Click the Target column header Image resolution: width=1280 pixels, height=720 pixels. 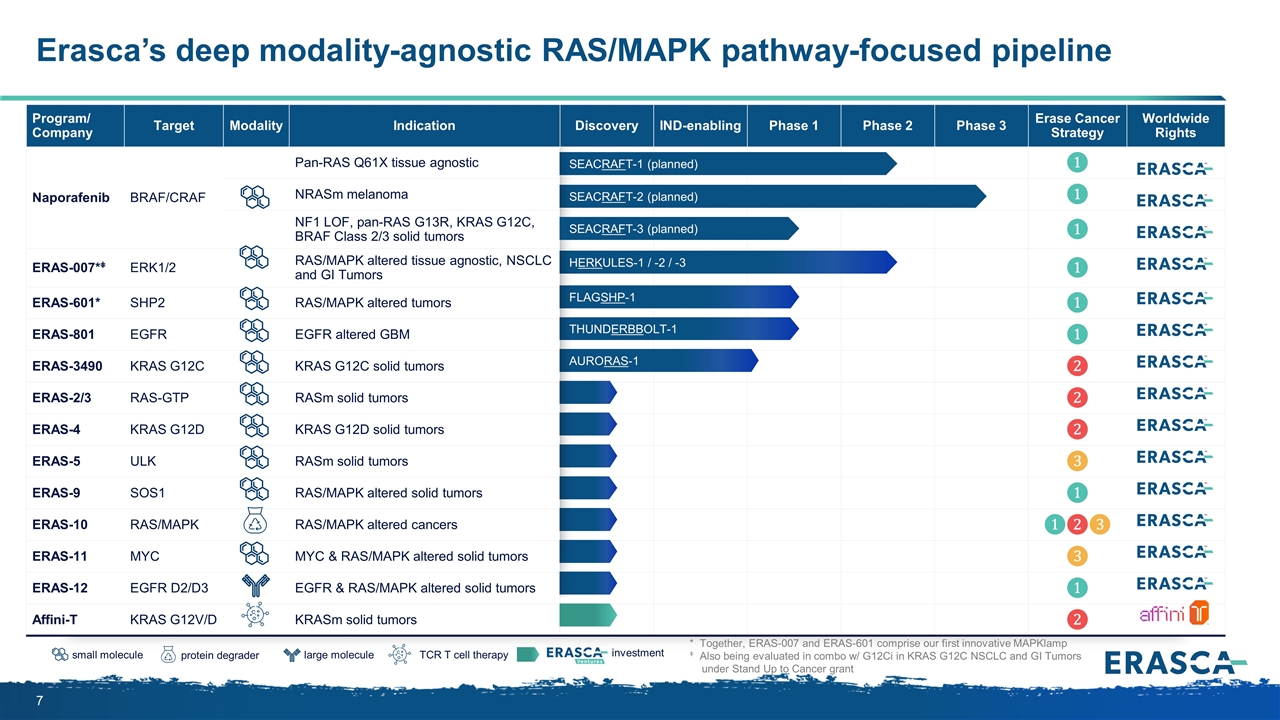click(174, 125)
